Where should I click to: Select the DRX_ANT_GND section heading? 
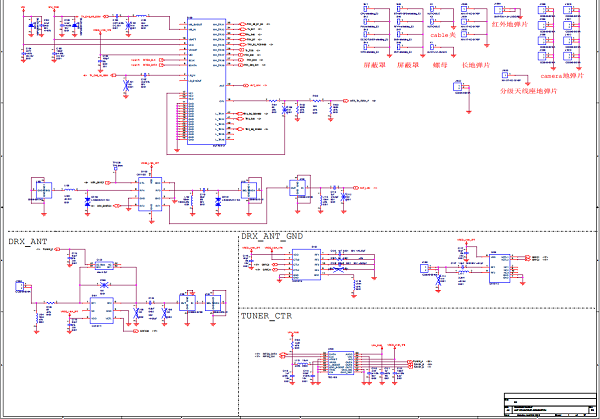(x=272, y=236)
